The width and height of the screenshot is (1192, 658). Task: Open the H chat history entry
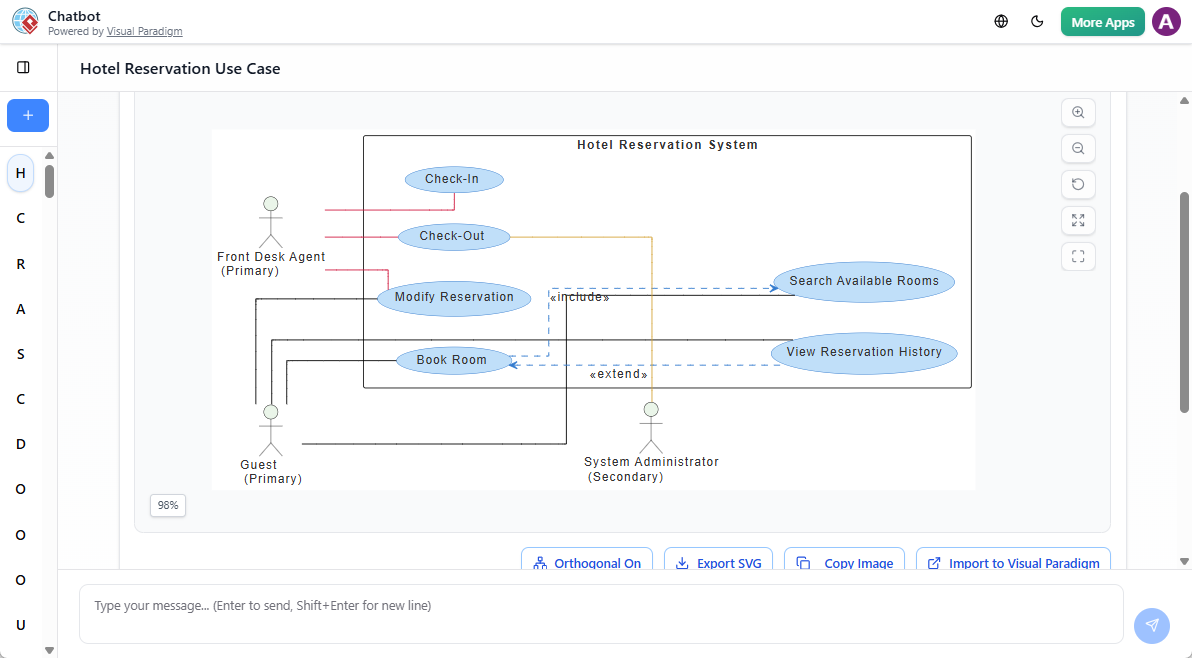tap(20, 173)
